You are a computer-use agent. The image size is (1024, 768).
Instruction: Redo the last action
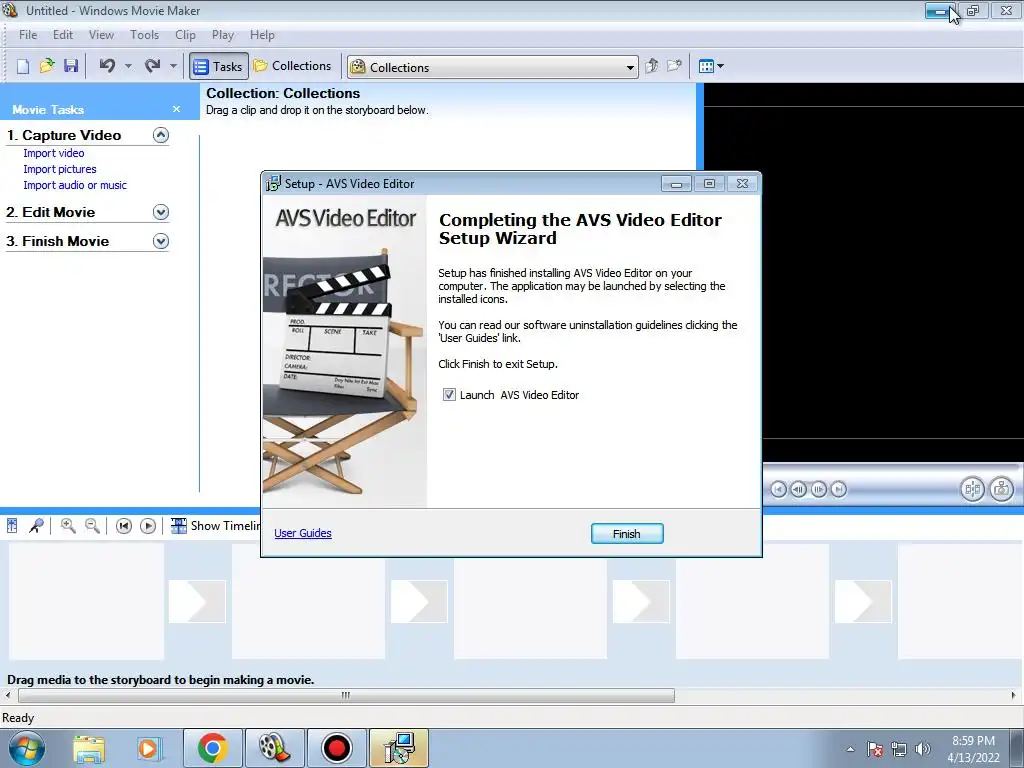click(153, 66)
